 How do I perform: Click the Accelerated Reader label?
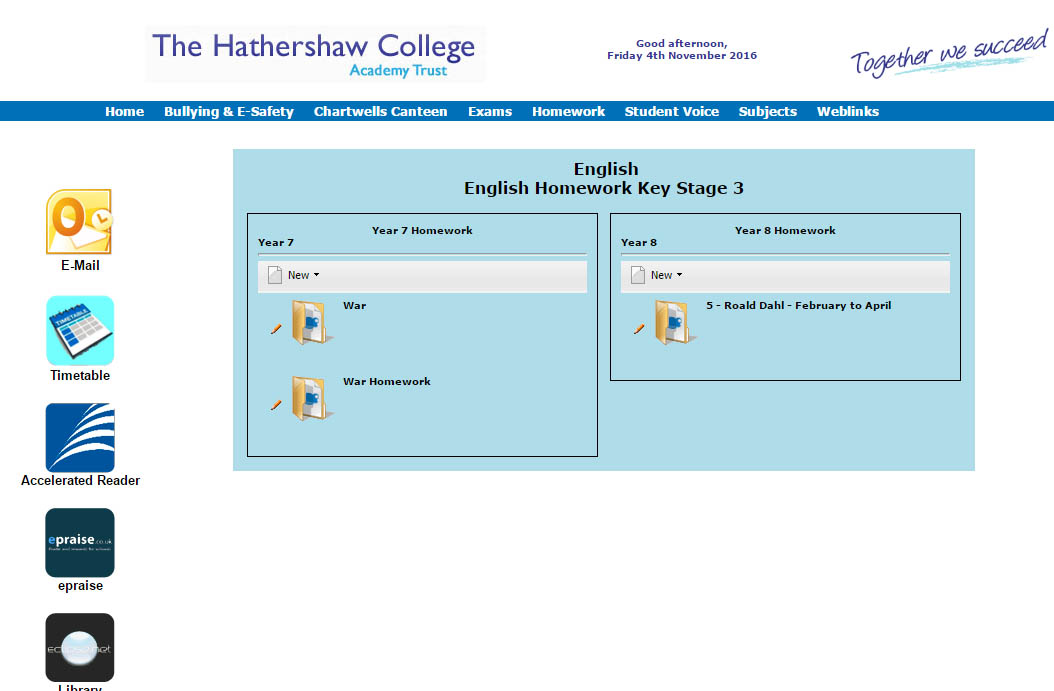80,481
